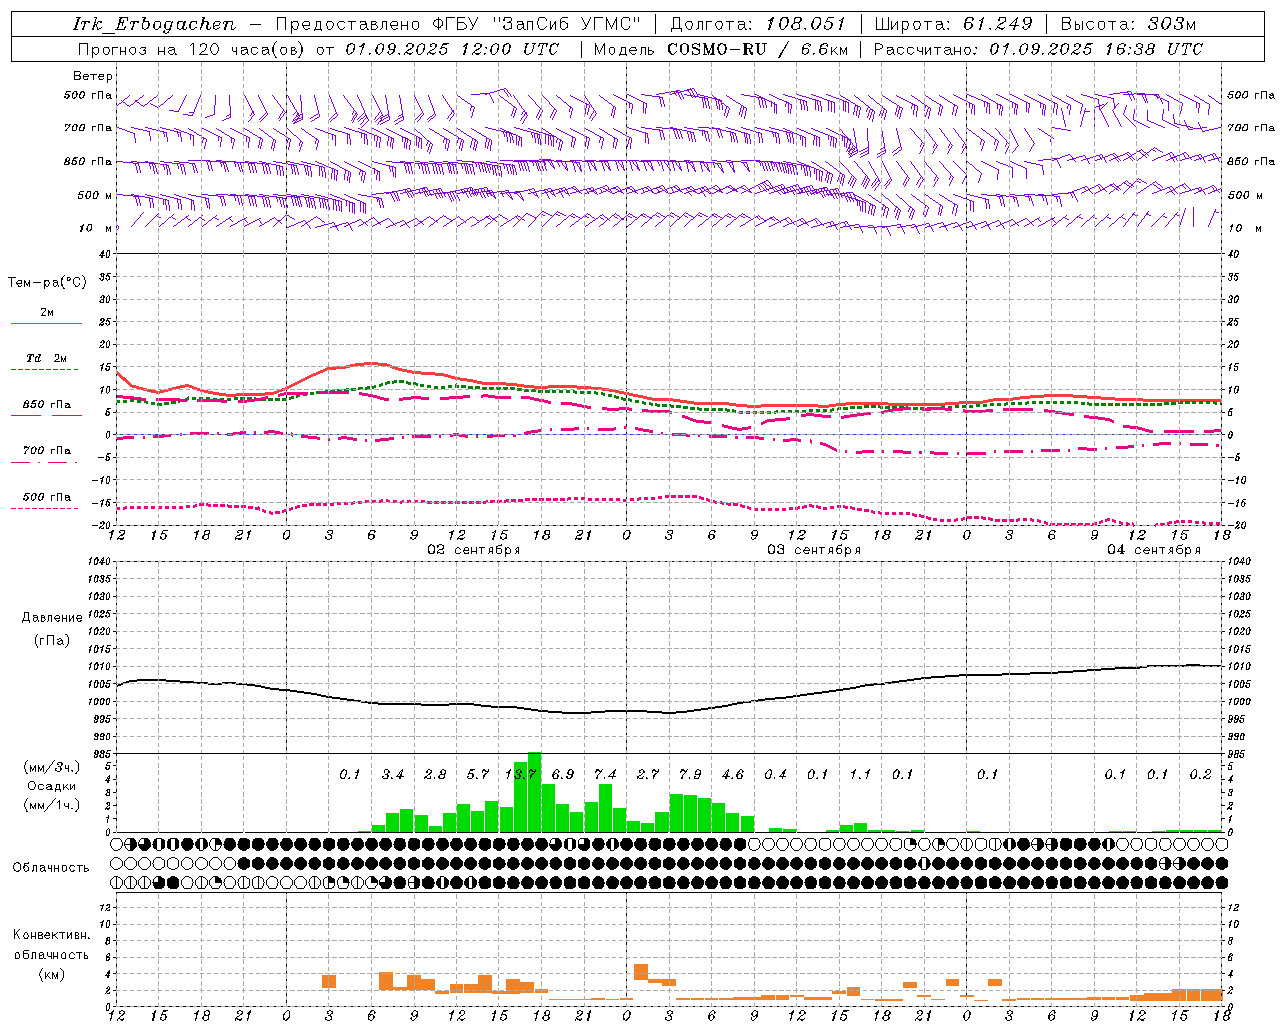Click the solid red legend line under 2м

click(x=46, y=323)
